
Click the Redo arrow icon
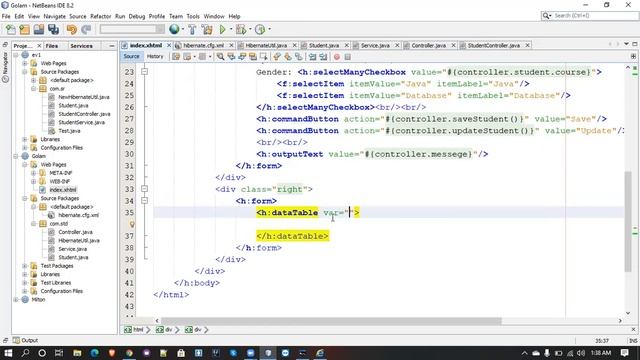point(86,29)
